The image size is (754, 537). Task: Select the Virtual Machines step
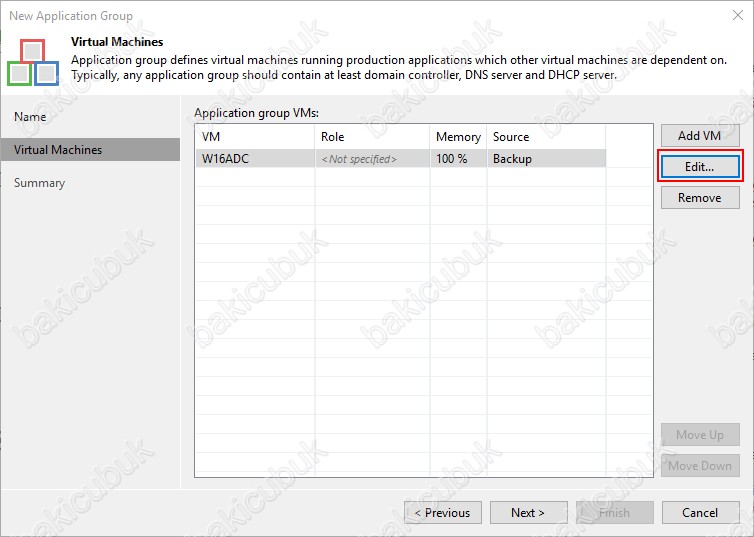tap(58, 150)
